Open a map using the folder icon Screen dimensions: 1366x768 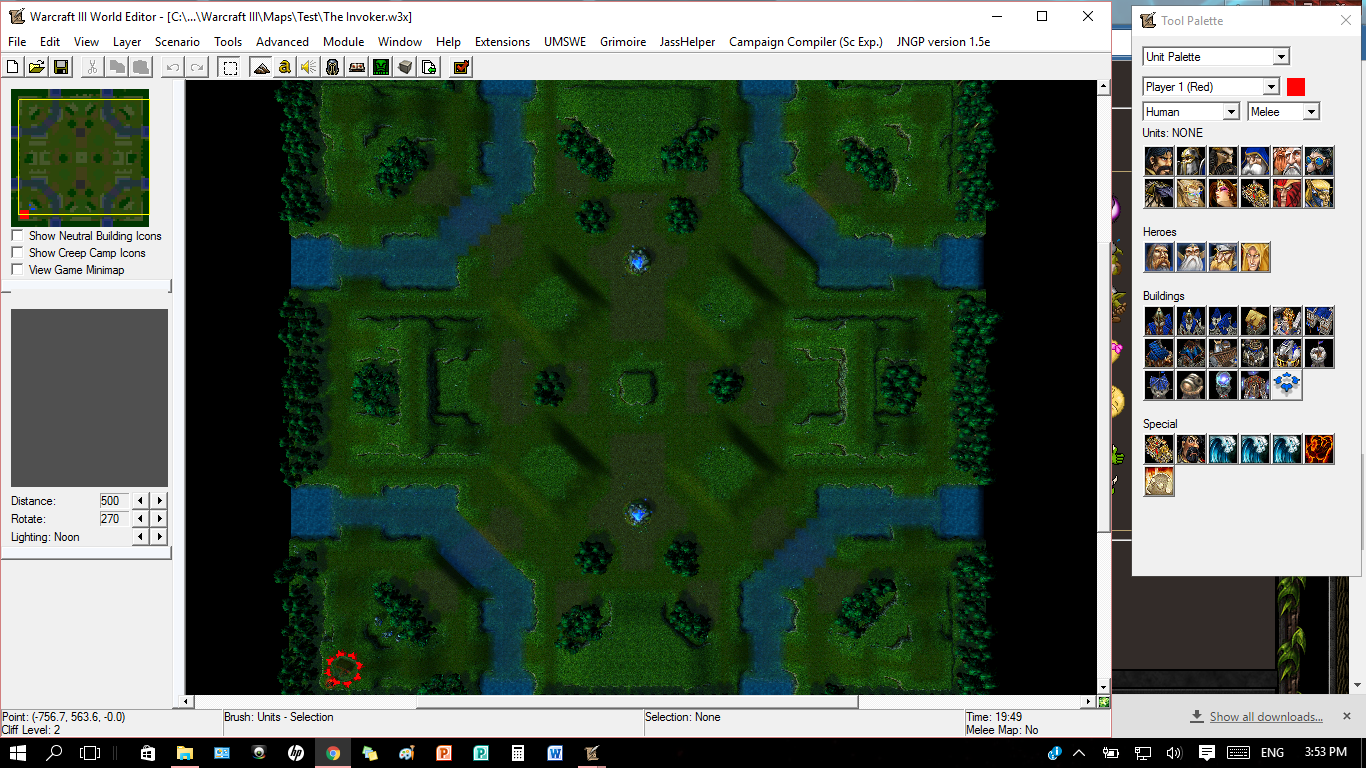pos(36,67)
